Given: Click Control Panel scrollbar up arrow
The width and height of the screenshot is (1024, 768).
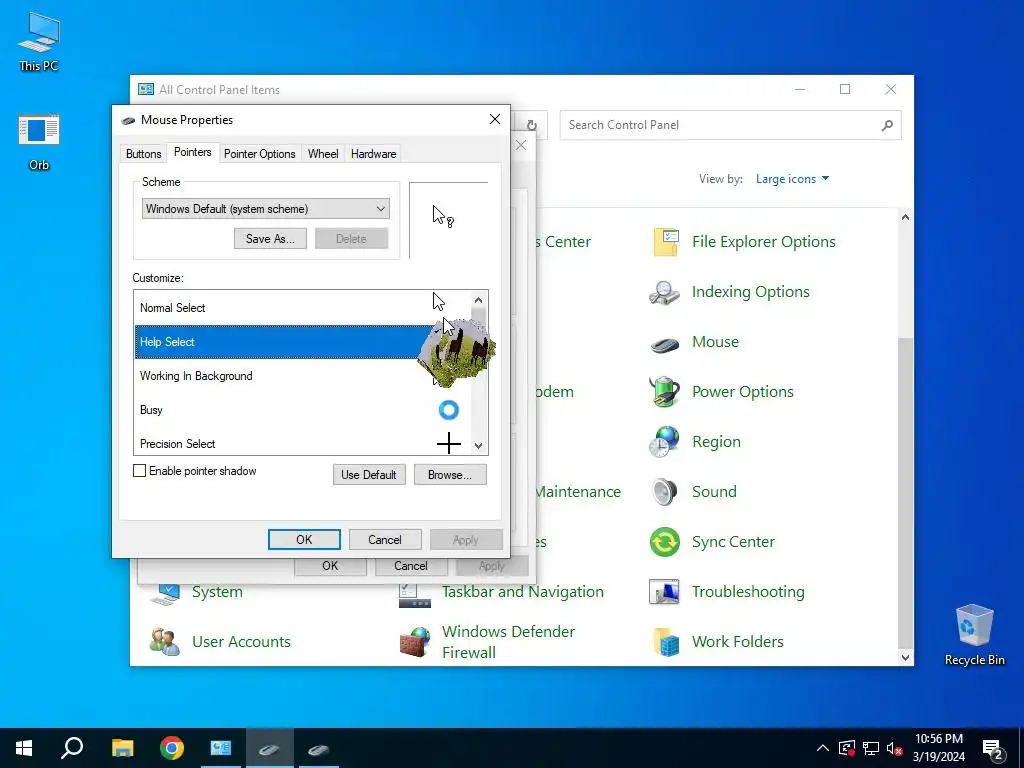Looking at the screenshot, I should point(905,217).
